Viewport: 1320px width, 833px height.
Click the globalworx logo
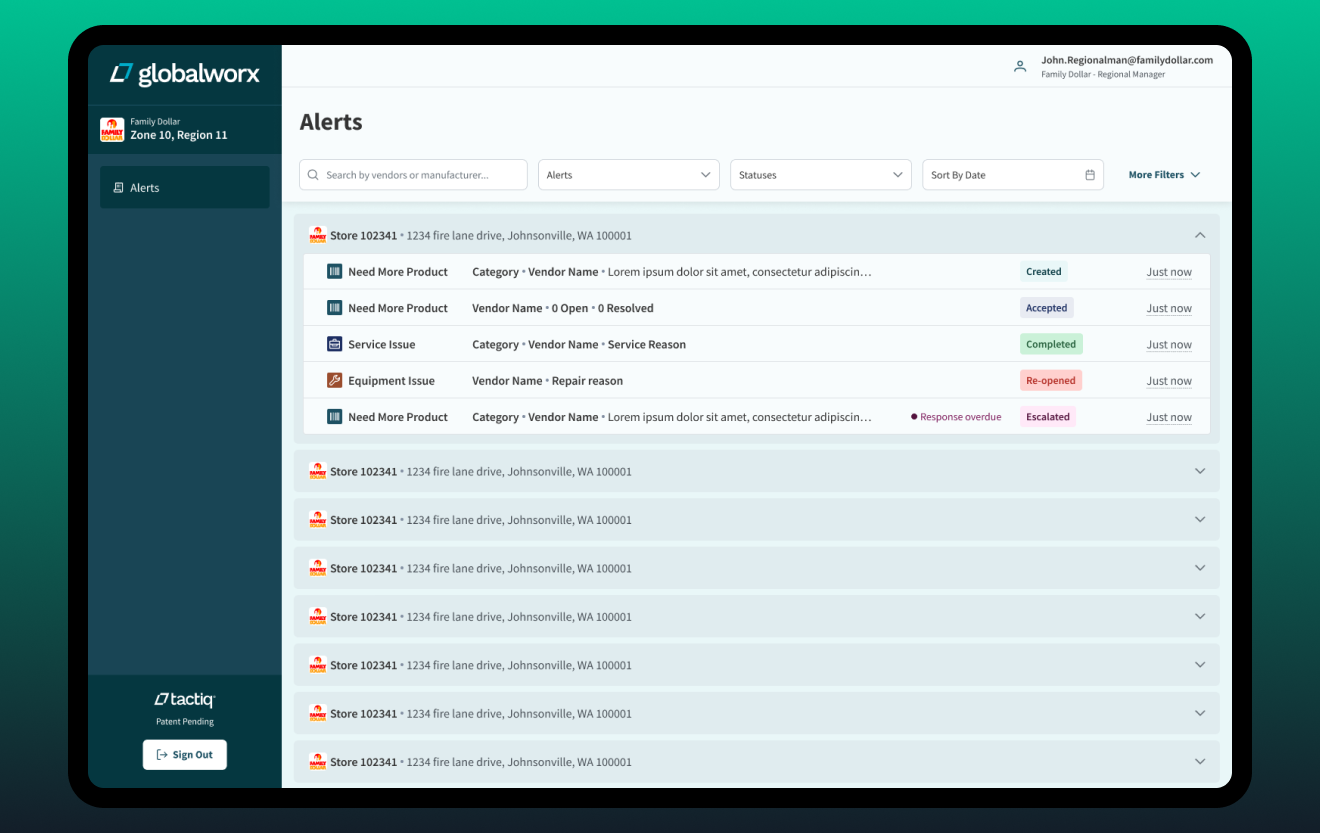(185, 73)
